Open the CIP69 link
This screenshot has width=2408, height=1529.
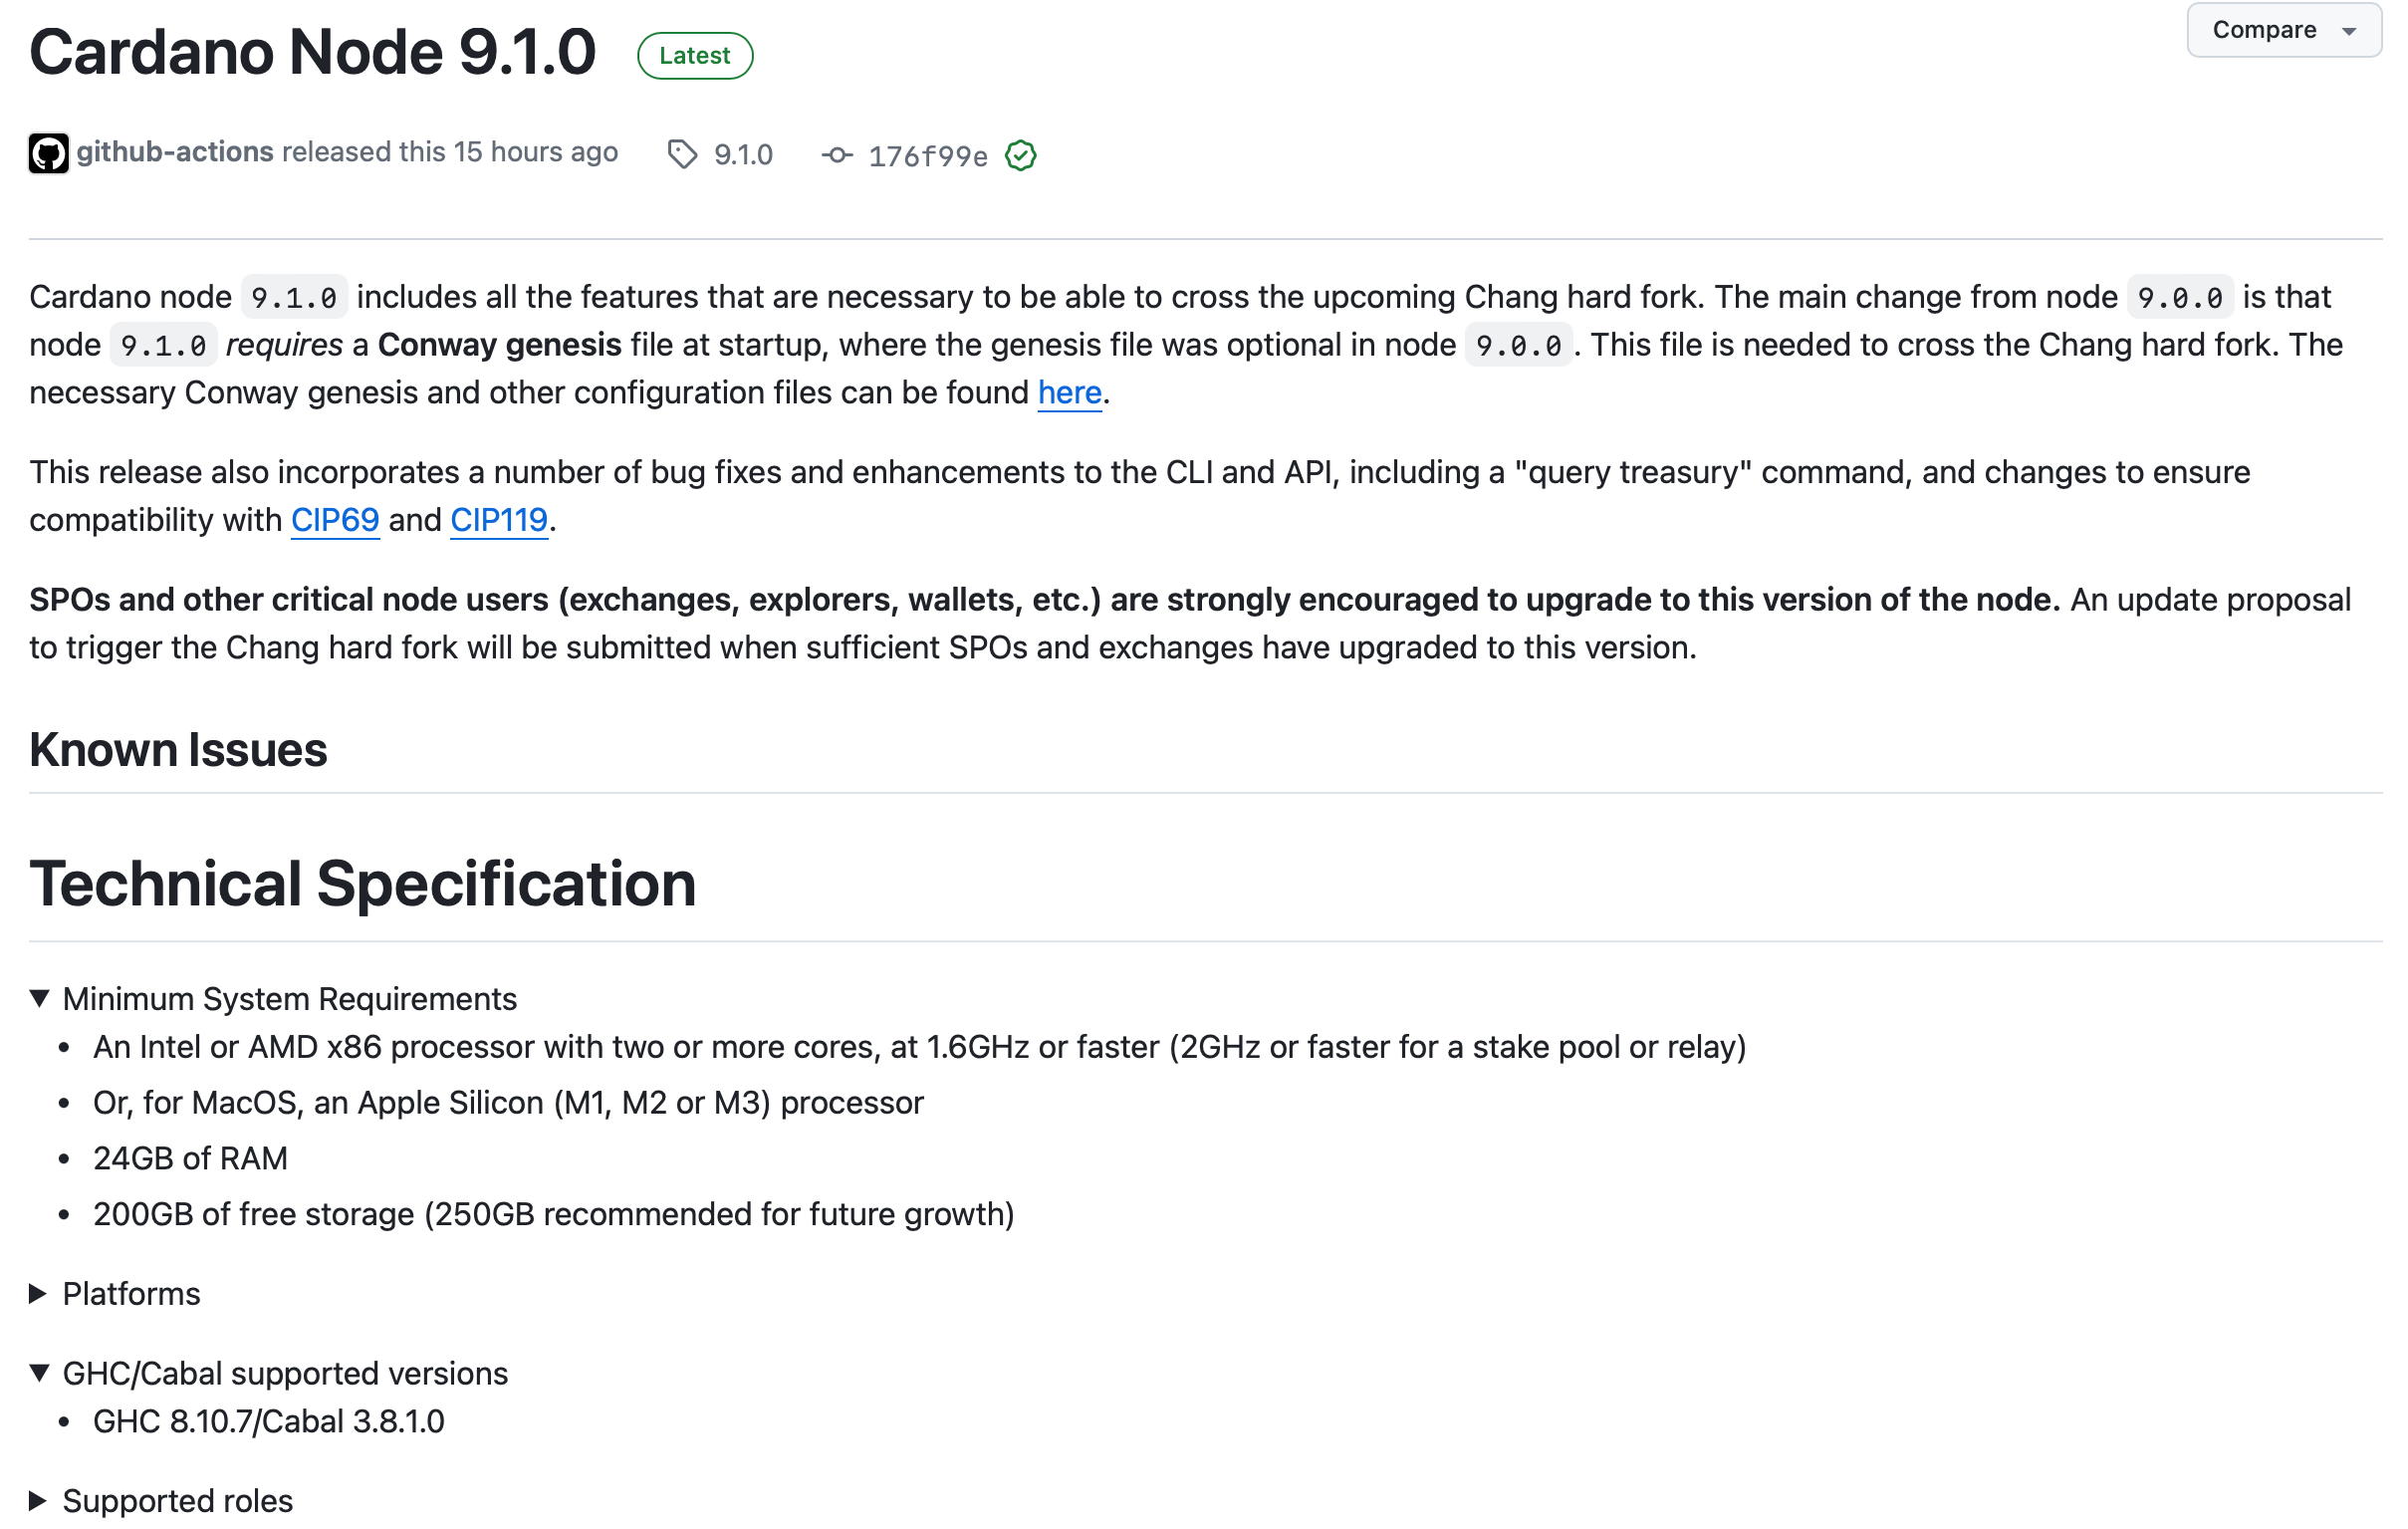click(335, 520)
